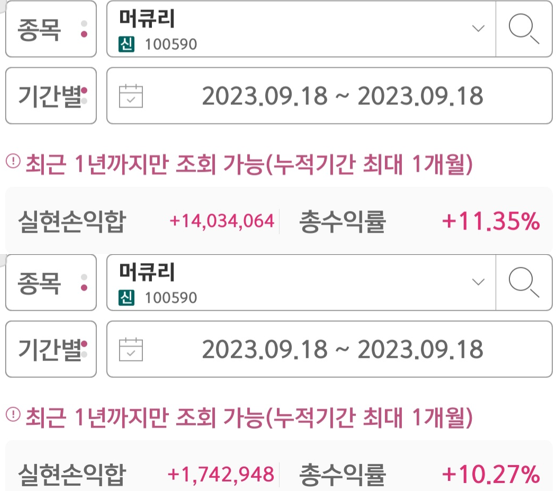Tap the green 신 badge next to upper 100590

click(x=126, y=44)
